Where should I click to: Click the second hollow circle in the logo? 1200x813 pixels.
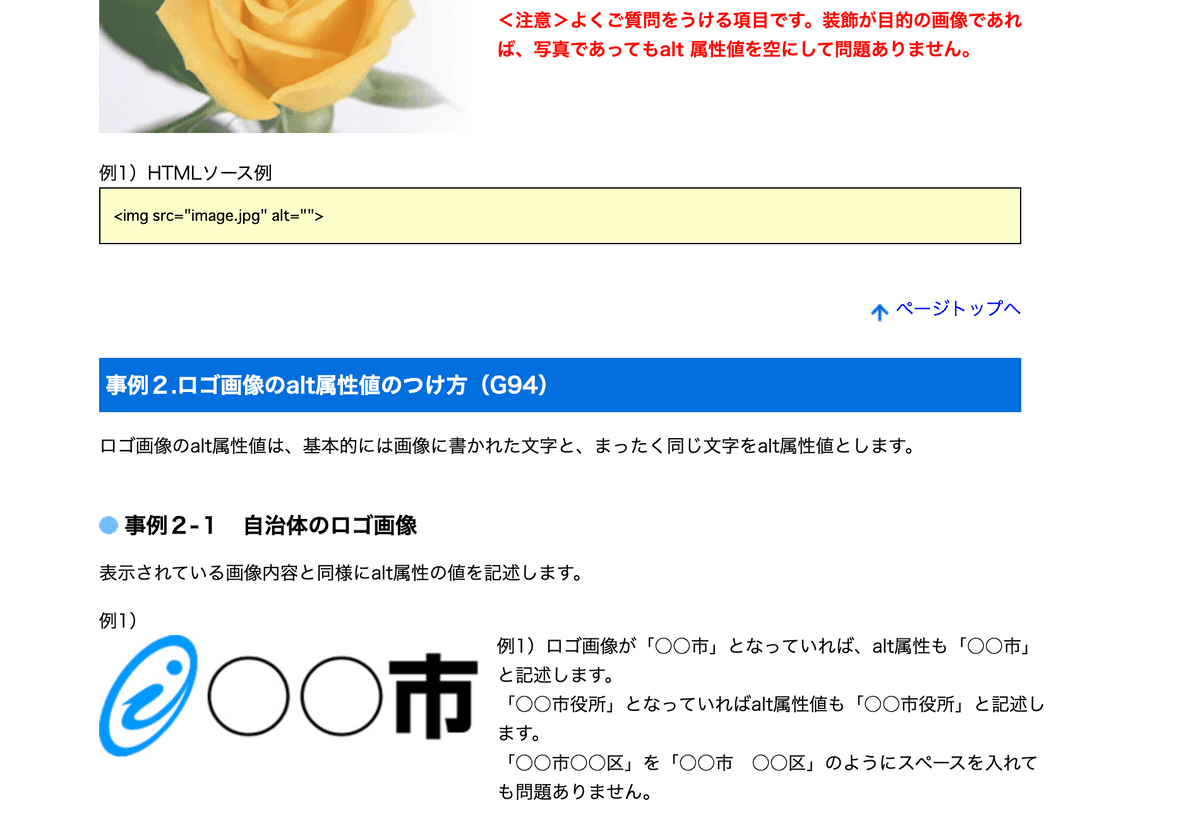tap(340, 697)
